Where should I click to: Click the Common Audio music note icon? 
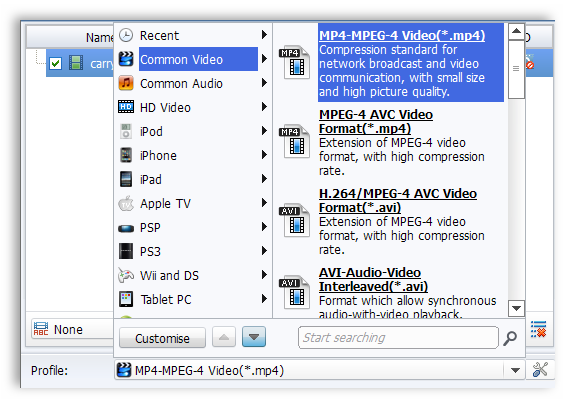click(126, 83)
